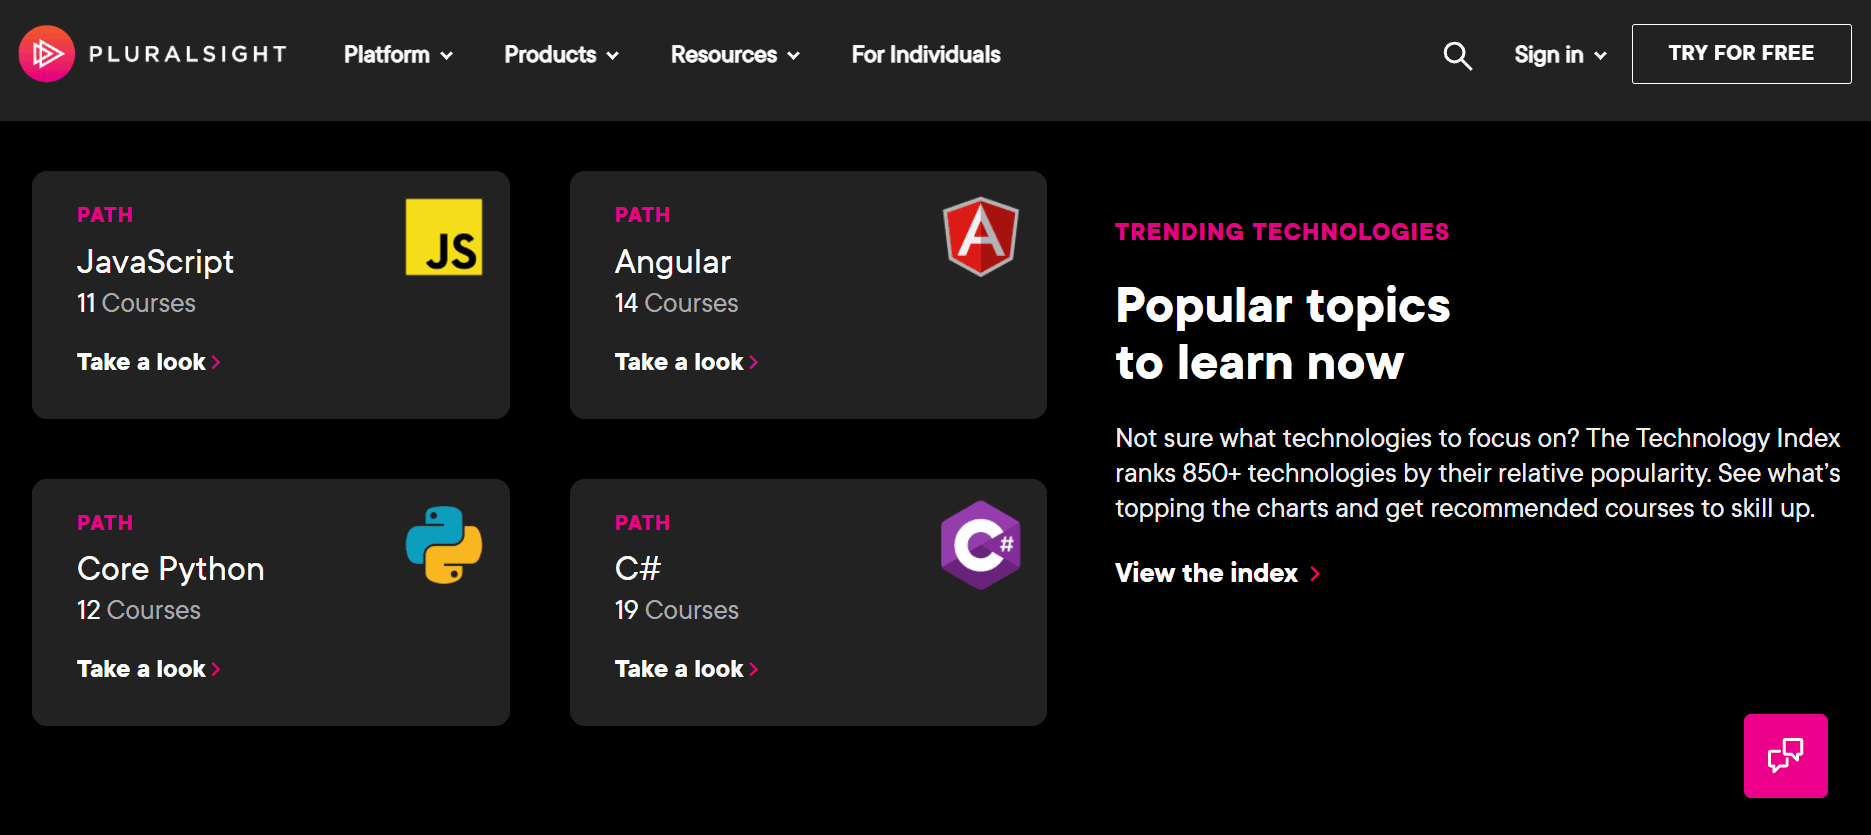Click the Angular shield logo icon
Viewport: 1871px width, 835px height.
click(981, 236)
